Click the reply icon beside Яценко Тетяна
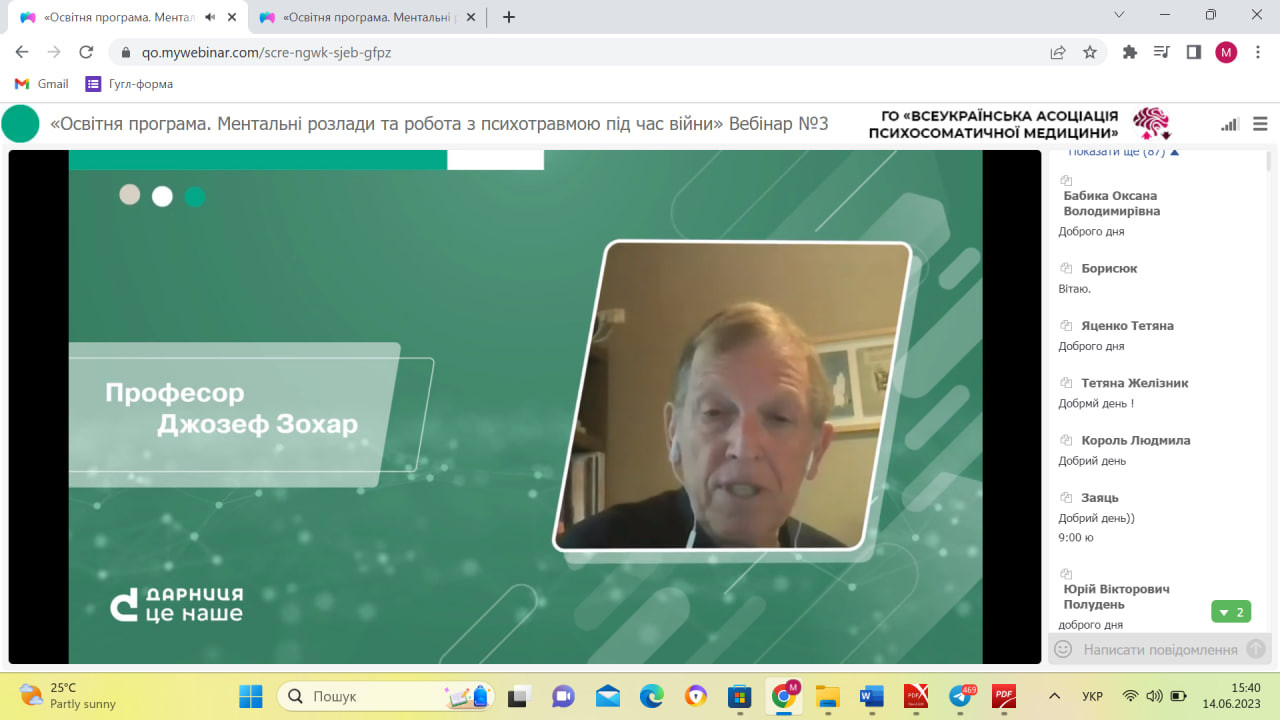Image resolution: width=1280 pixels, height=720 pixels. pyautogui.click(x=1066, y=325)
